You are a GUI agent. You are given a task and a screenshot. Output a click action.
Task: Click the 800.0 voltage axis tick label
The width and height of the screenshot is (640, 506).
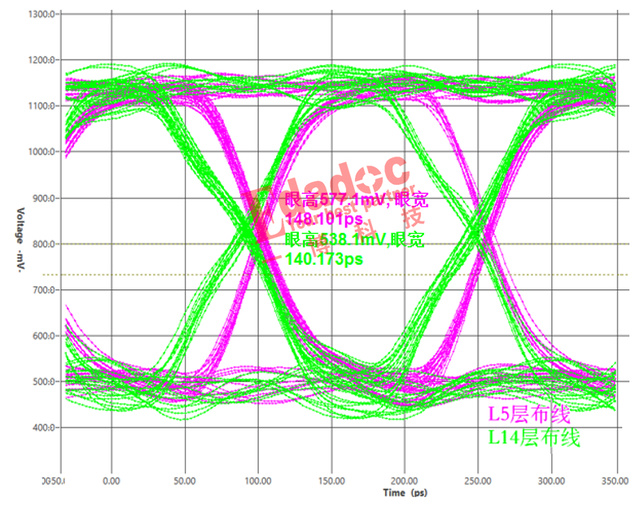(43, 244)
